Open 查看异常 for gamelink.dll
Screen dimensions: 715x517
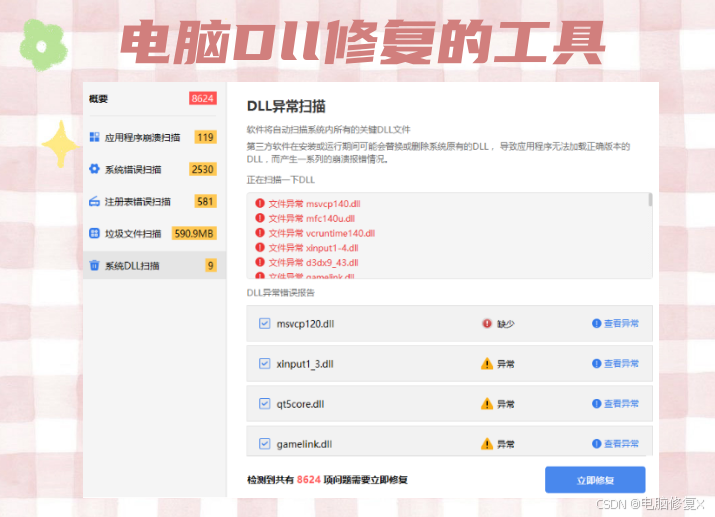621,444
